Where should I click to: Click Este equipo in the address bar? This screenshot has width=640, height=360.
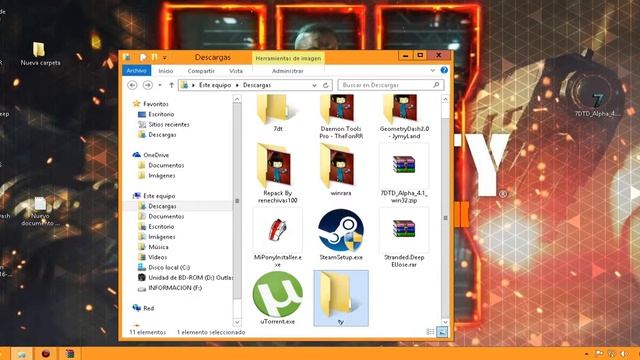(215, 85)
